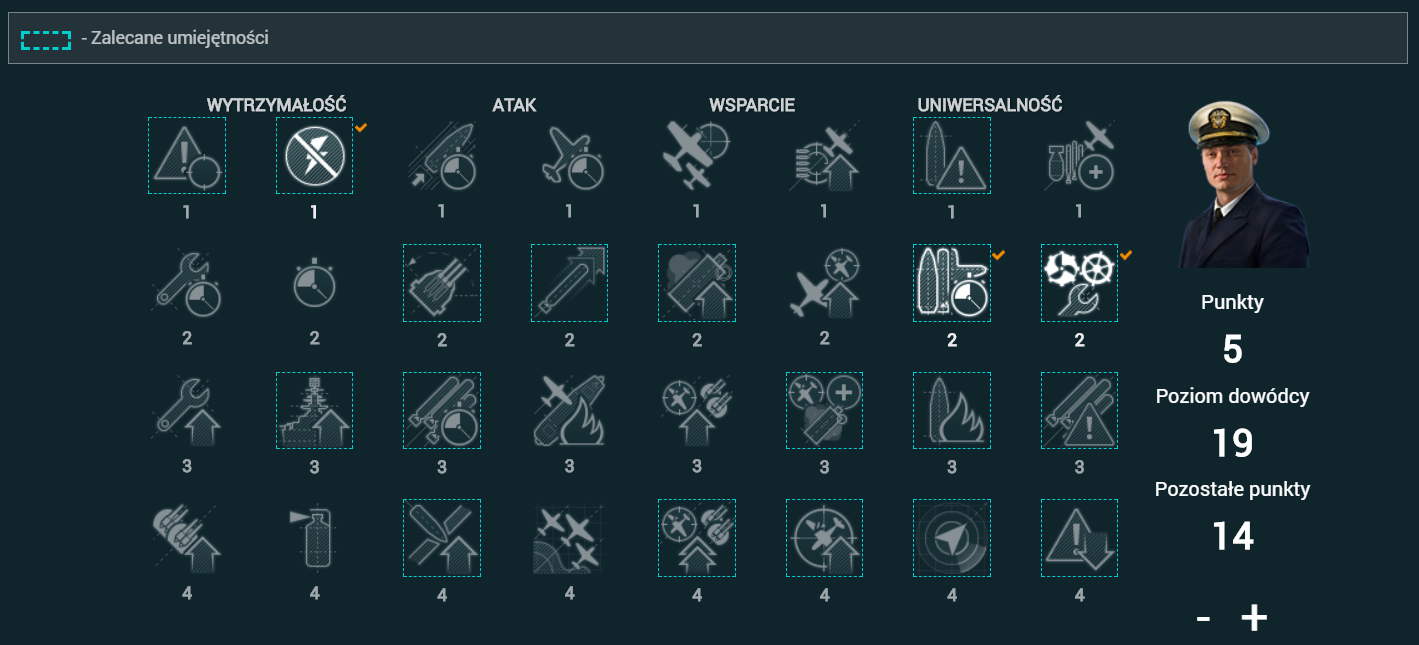
Task: Select the warning triangle down-arrow skill
Action: point(1079,539)
